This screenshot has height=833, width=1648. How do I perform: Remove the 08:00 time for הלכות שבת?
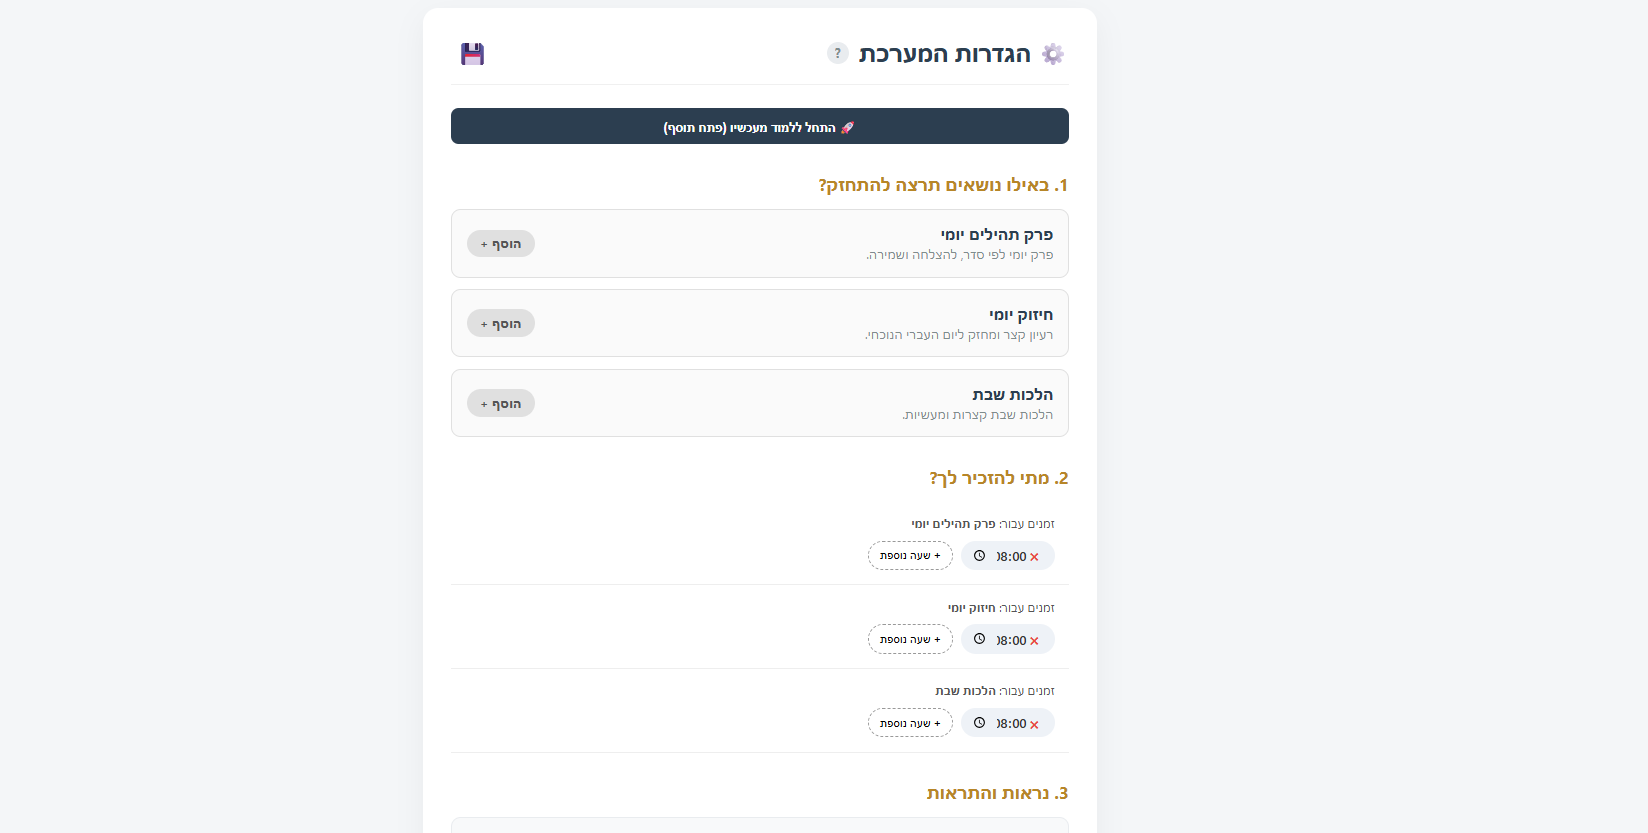pos(1036,723)
